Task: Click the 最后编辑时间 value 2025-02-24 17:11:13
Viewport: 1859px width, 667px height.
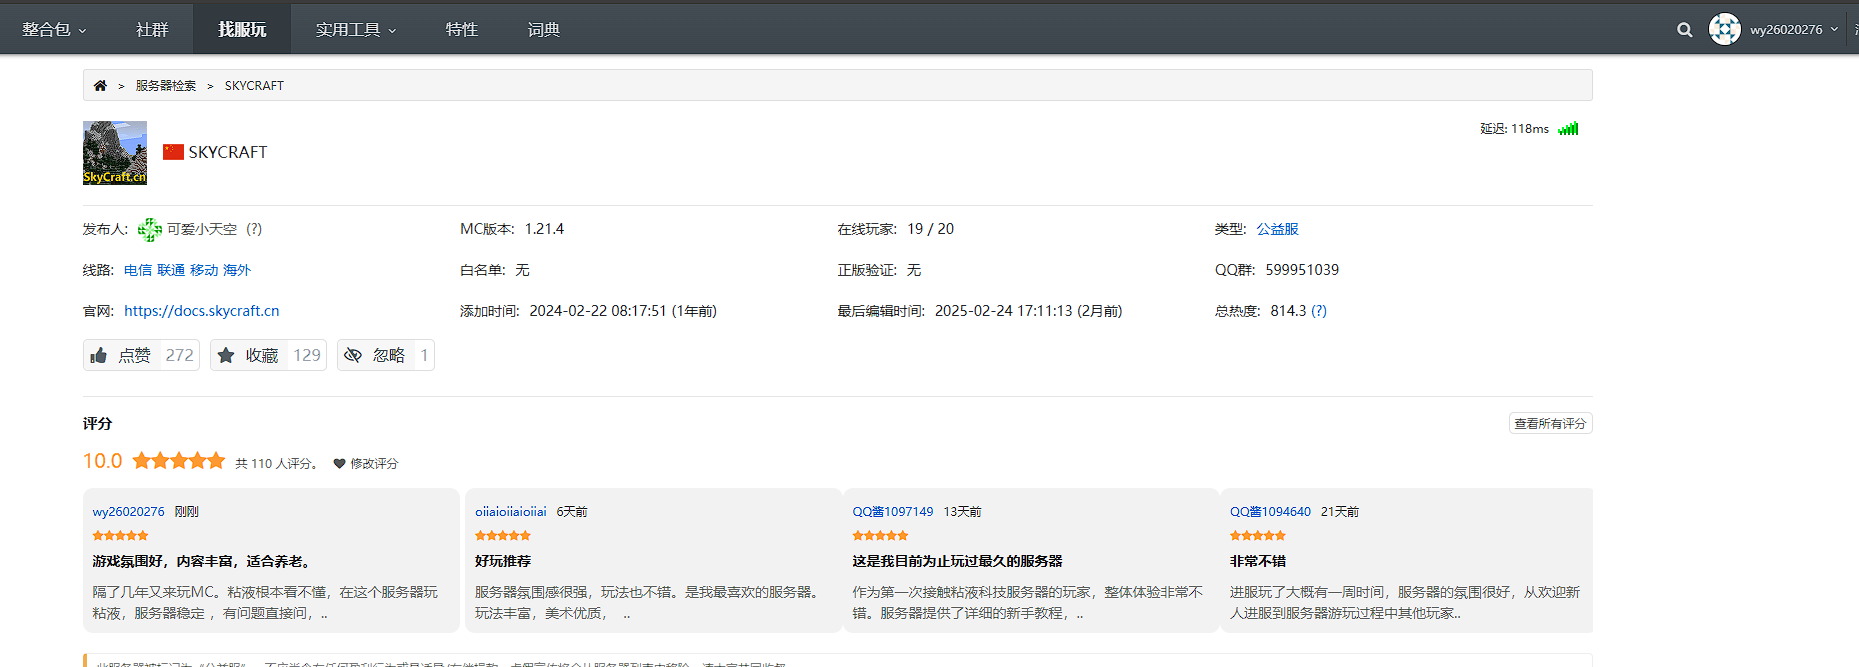Action: pyautogui.click(x=1004, y=311)
